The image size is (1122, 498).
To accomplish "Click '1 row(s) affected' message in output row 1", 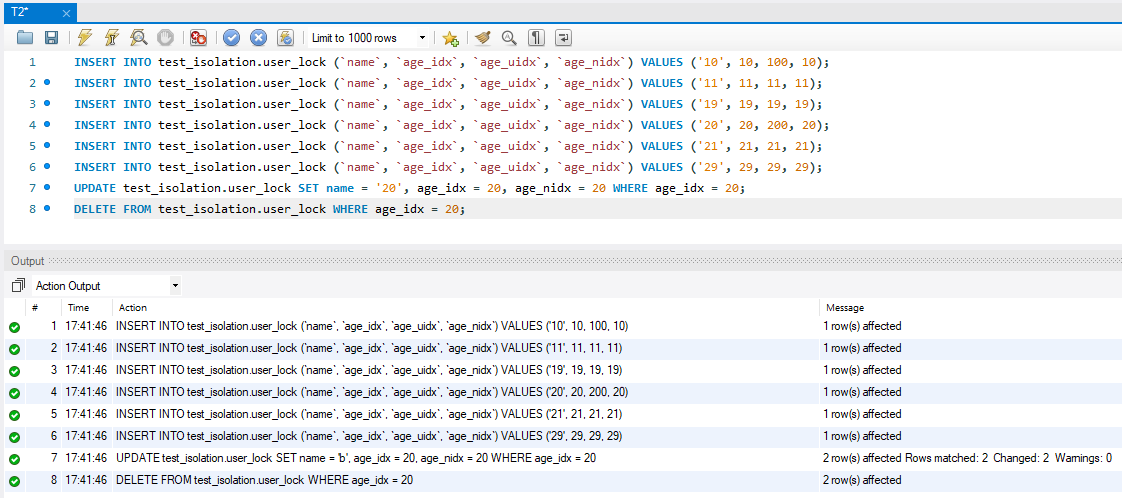I will point(862,326).
